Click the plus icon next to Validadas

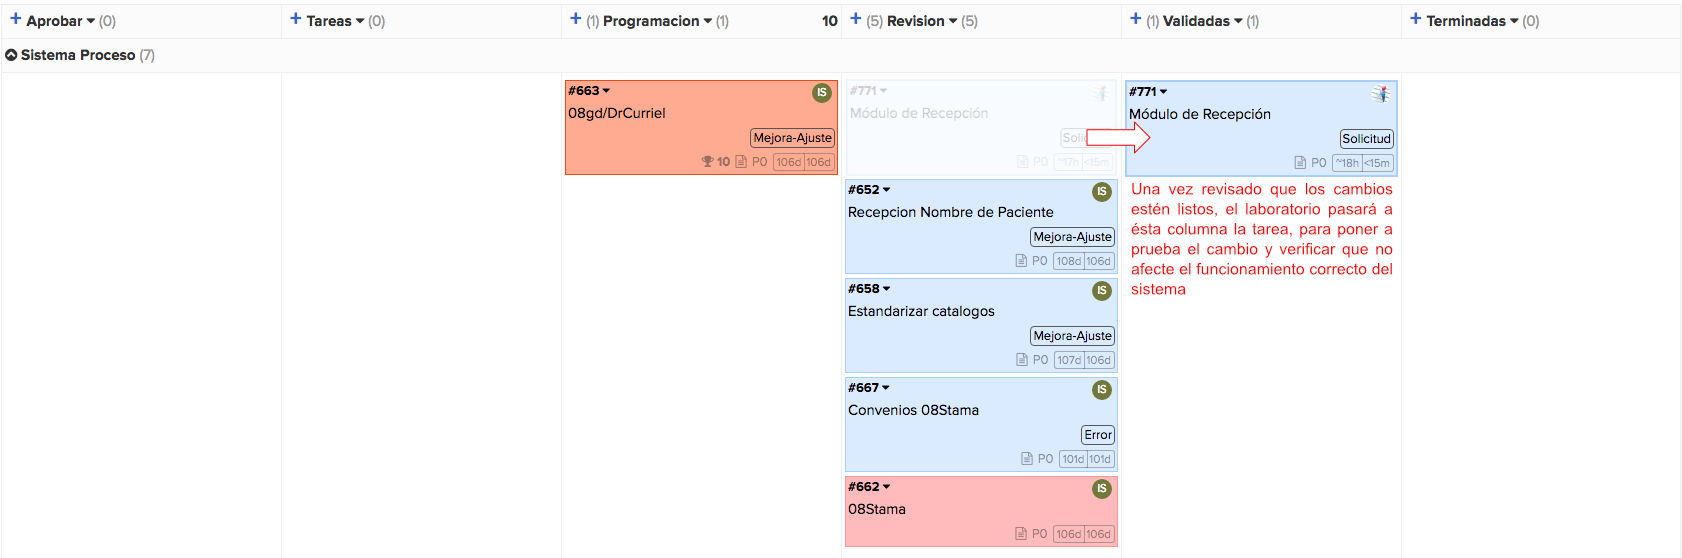[1135, 19]
